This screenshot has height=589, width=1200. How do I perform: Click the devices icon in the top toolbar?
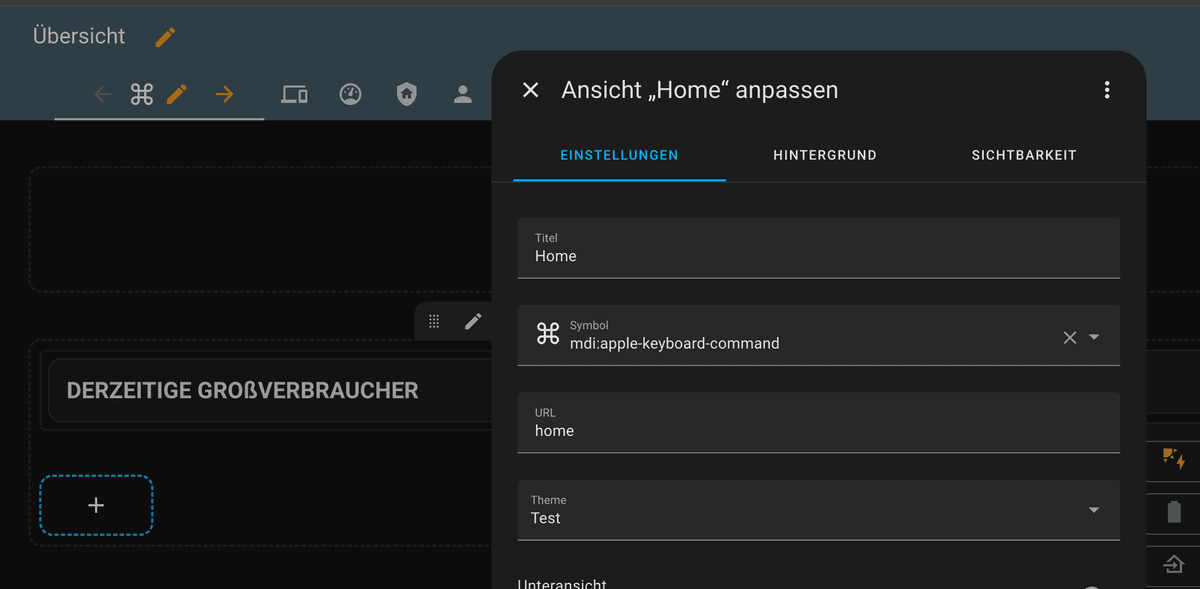click(x=294, y=93)
